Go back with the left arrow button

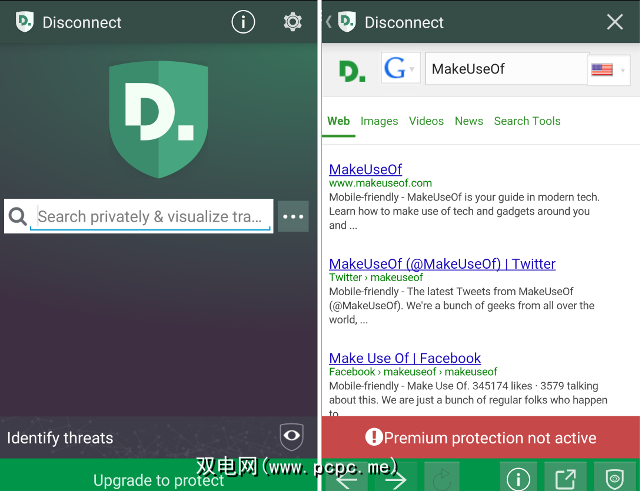[x=348, y=478]
